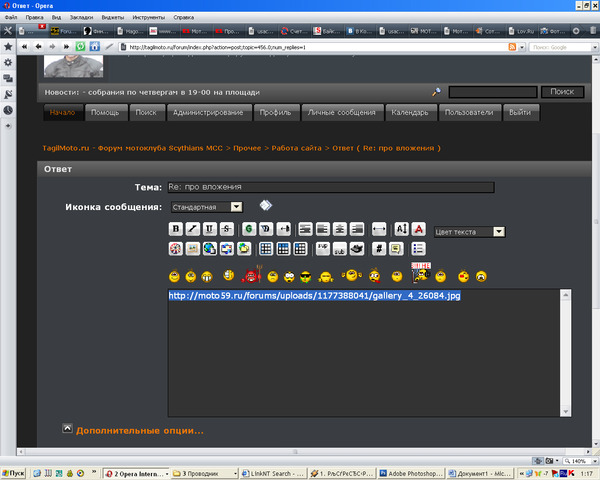
Task: Insert quote bubble icon
Action: click(x=396, y=249)
